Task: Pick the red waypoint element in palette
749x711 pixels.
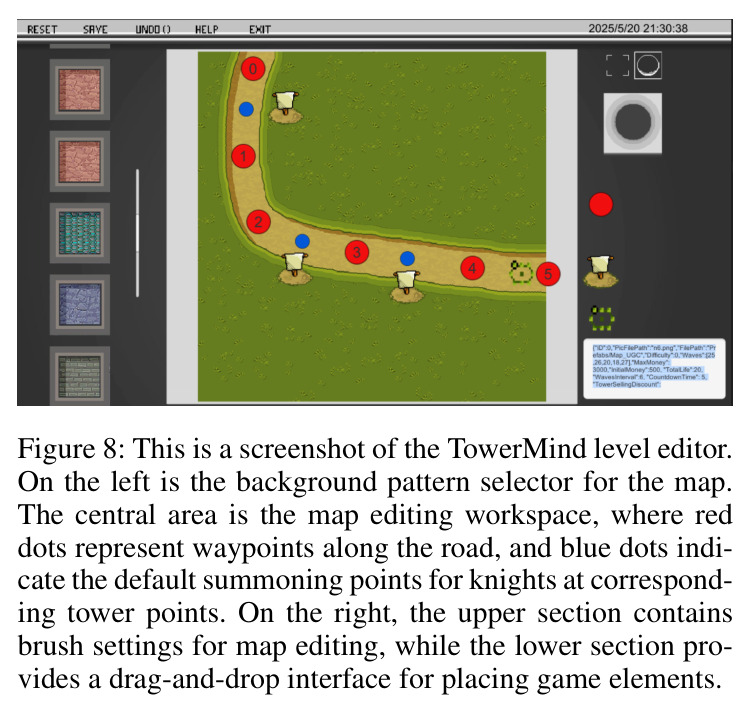Action: tap(601, 205)
